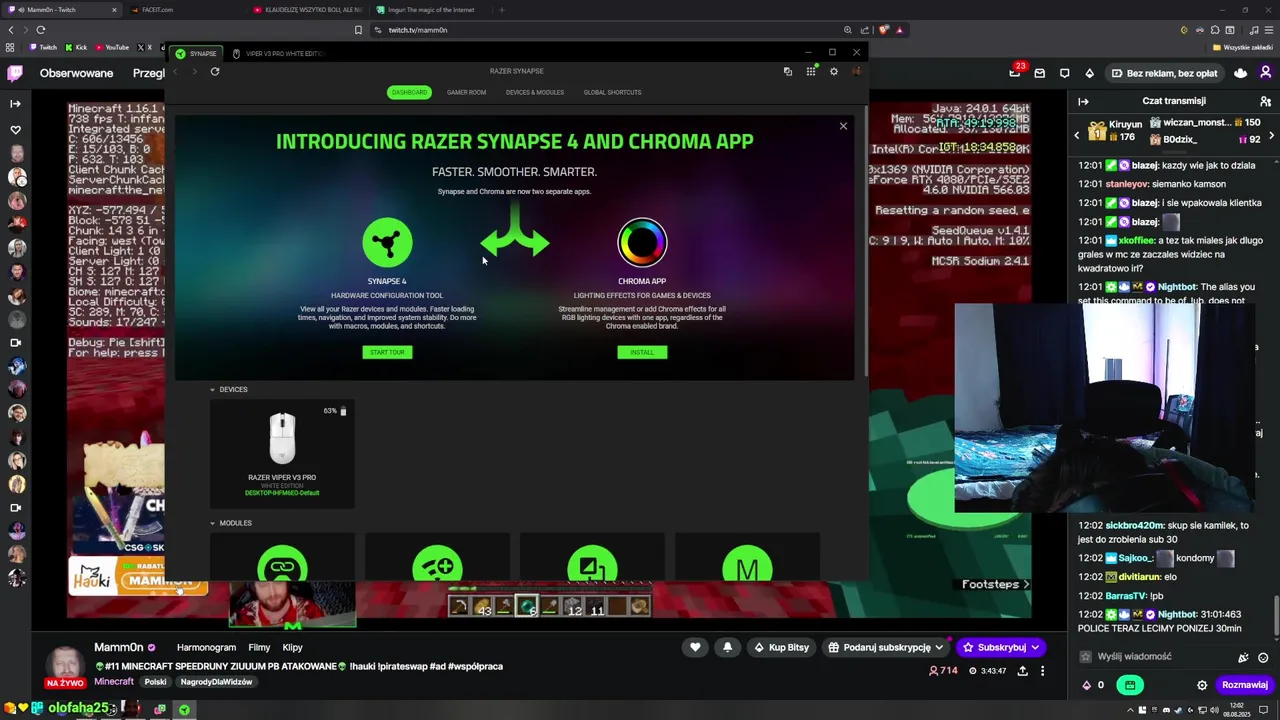Open Razer Synapse settings gear

click(x=833, y=71)
